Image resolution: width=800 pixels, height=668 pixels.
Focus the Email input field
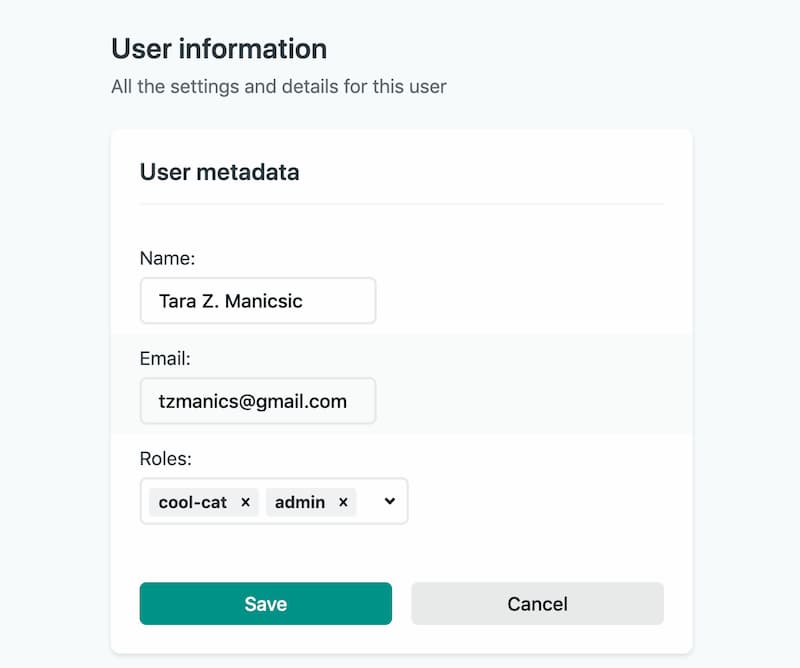pos(257,401)
